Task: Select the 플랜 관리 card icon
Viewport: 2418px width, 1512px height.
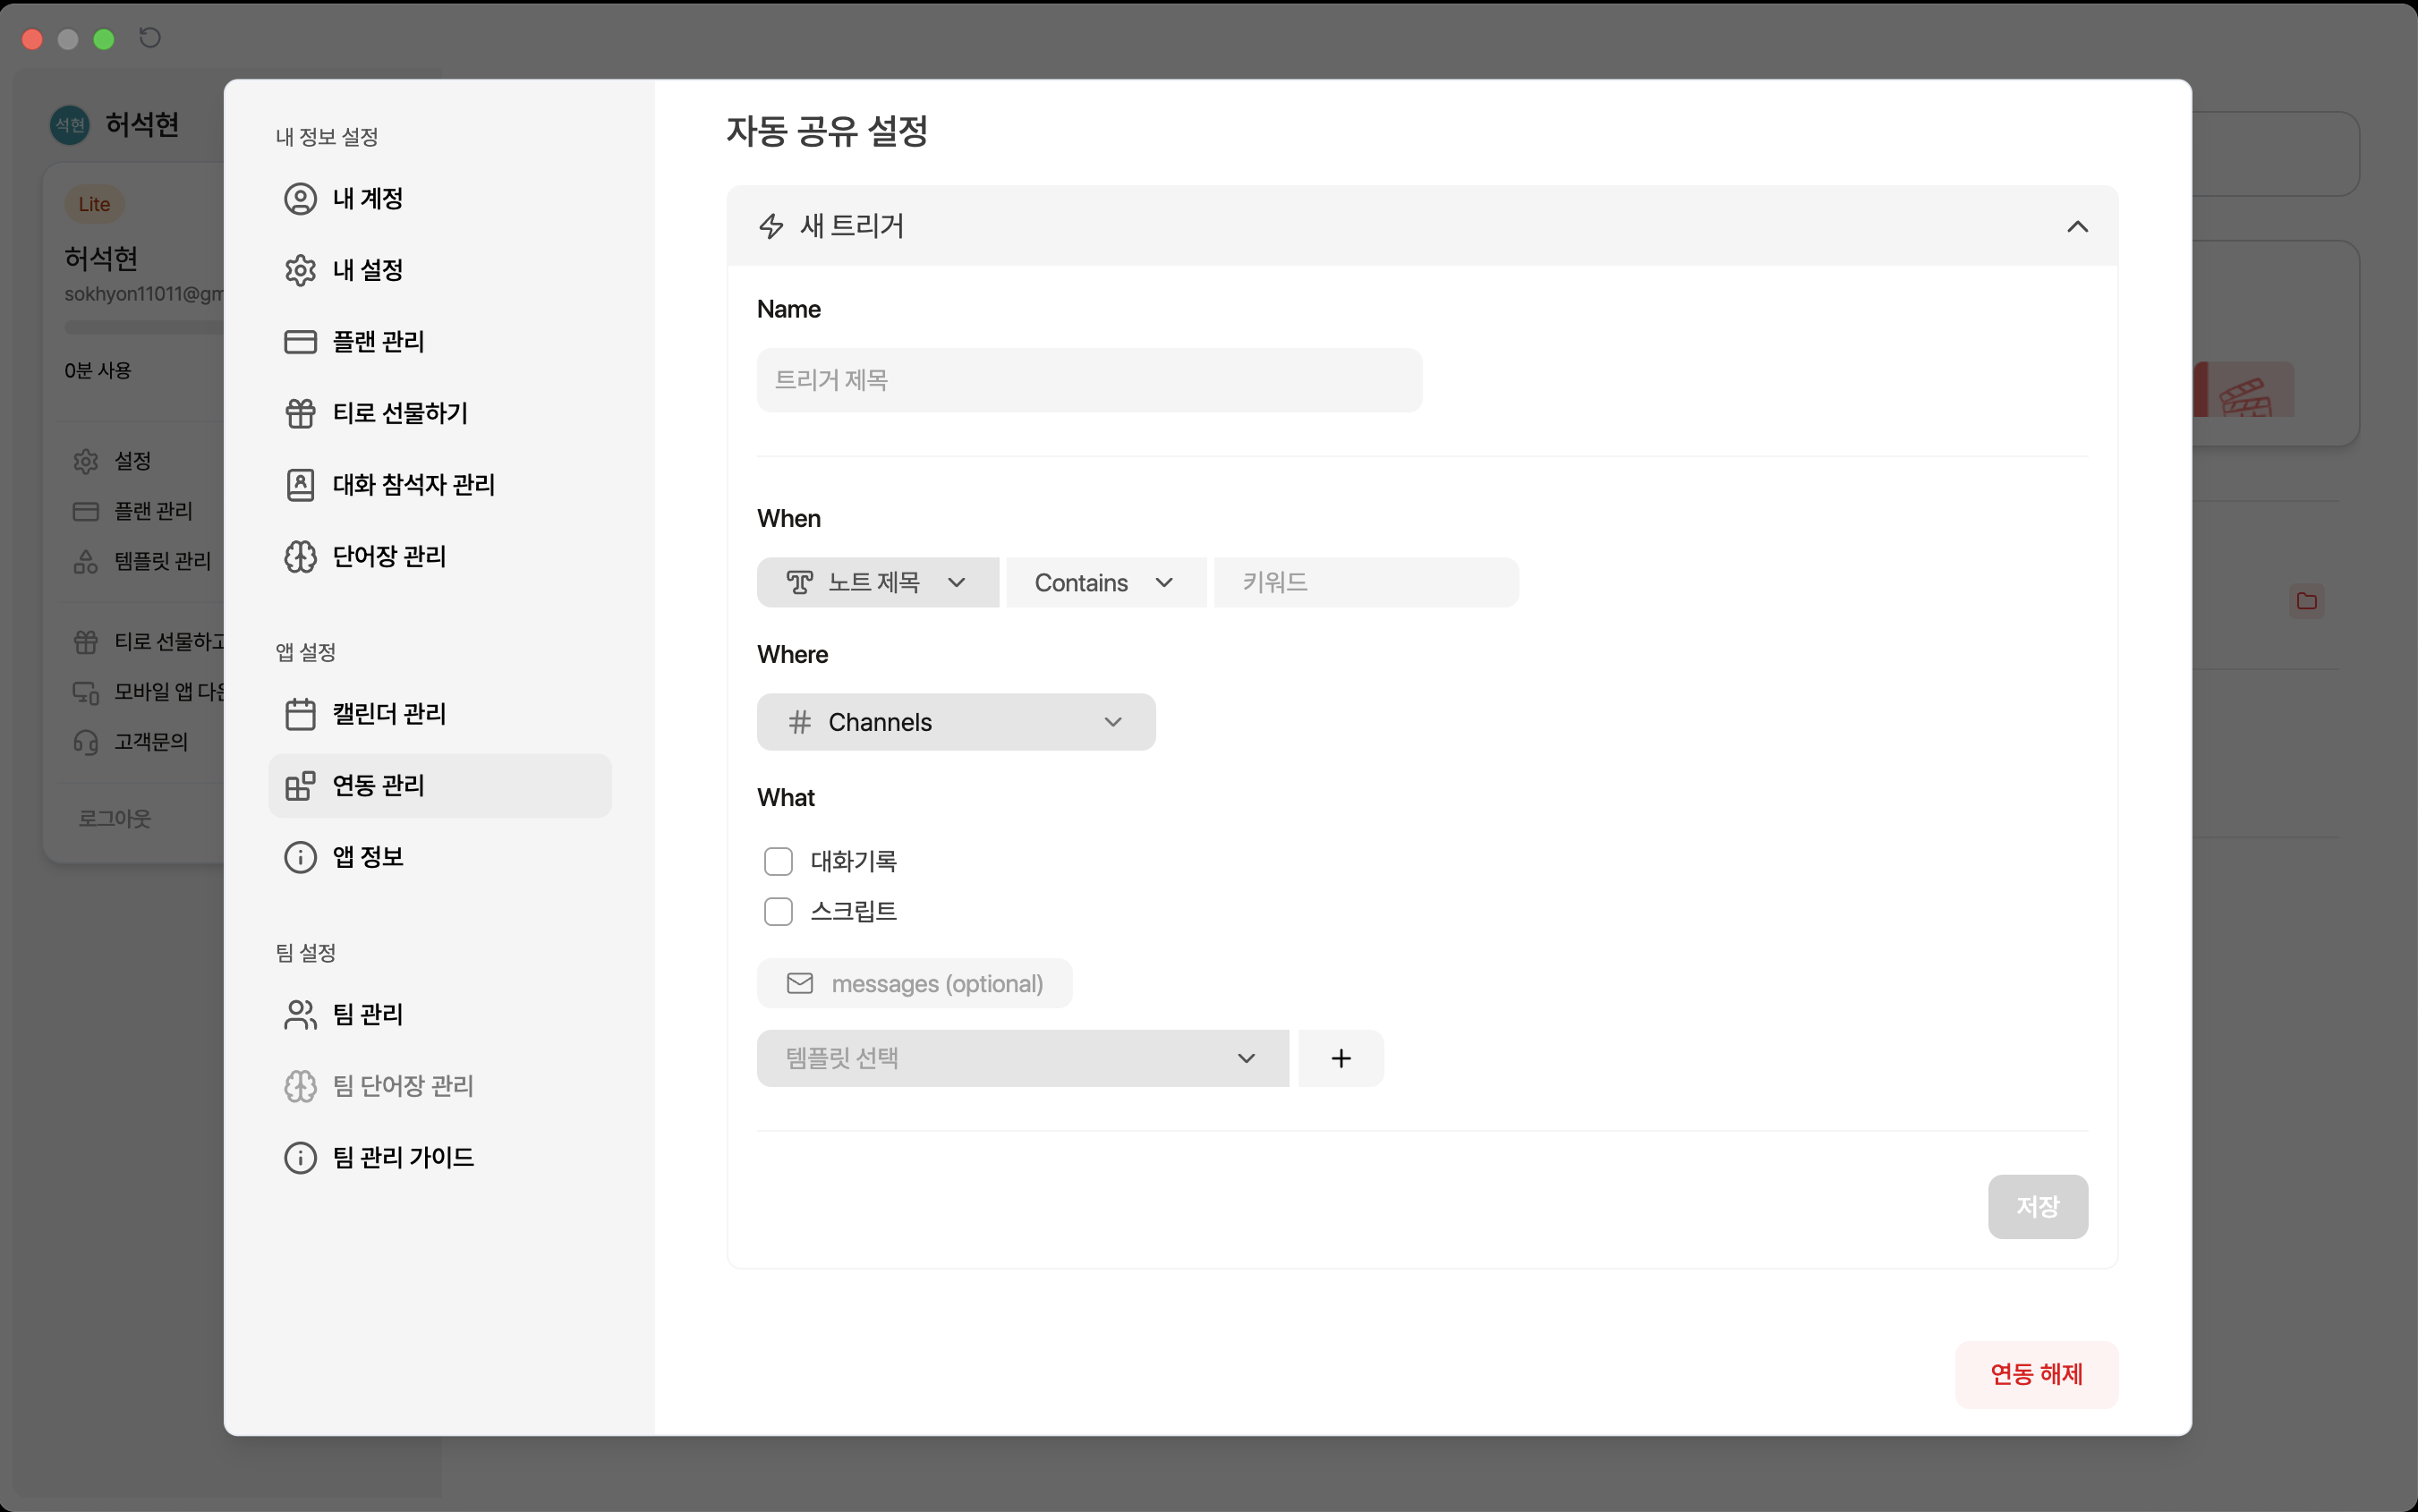Action: tap(300, 342)
